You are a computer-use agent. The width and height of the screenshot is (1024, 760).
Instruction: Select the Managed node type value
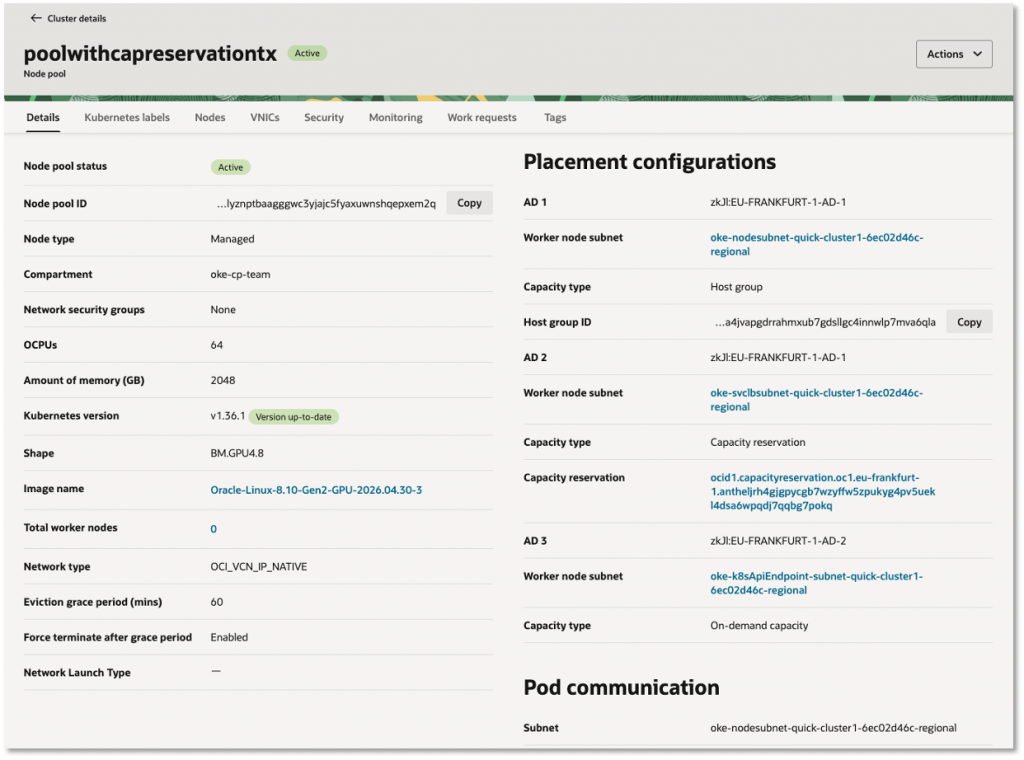[x=232, y=239]
